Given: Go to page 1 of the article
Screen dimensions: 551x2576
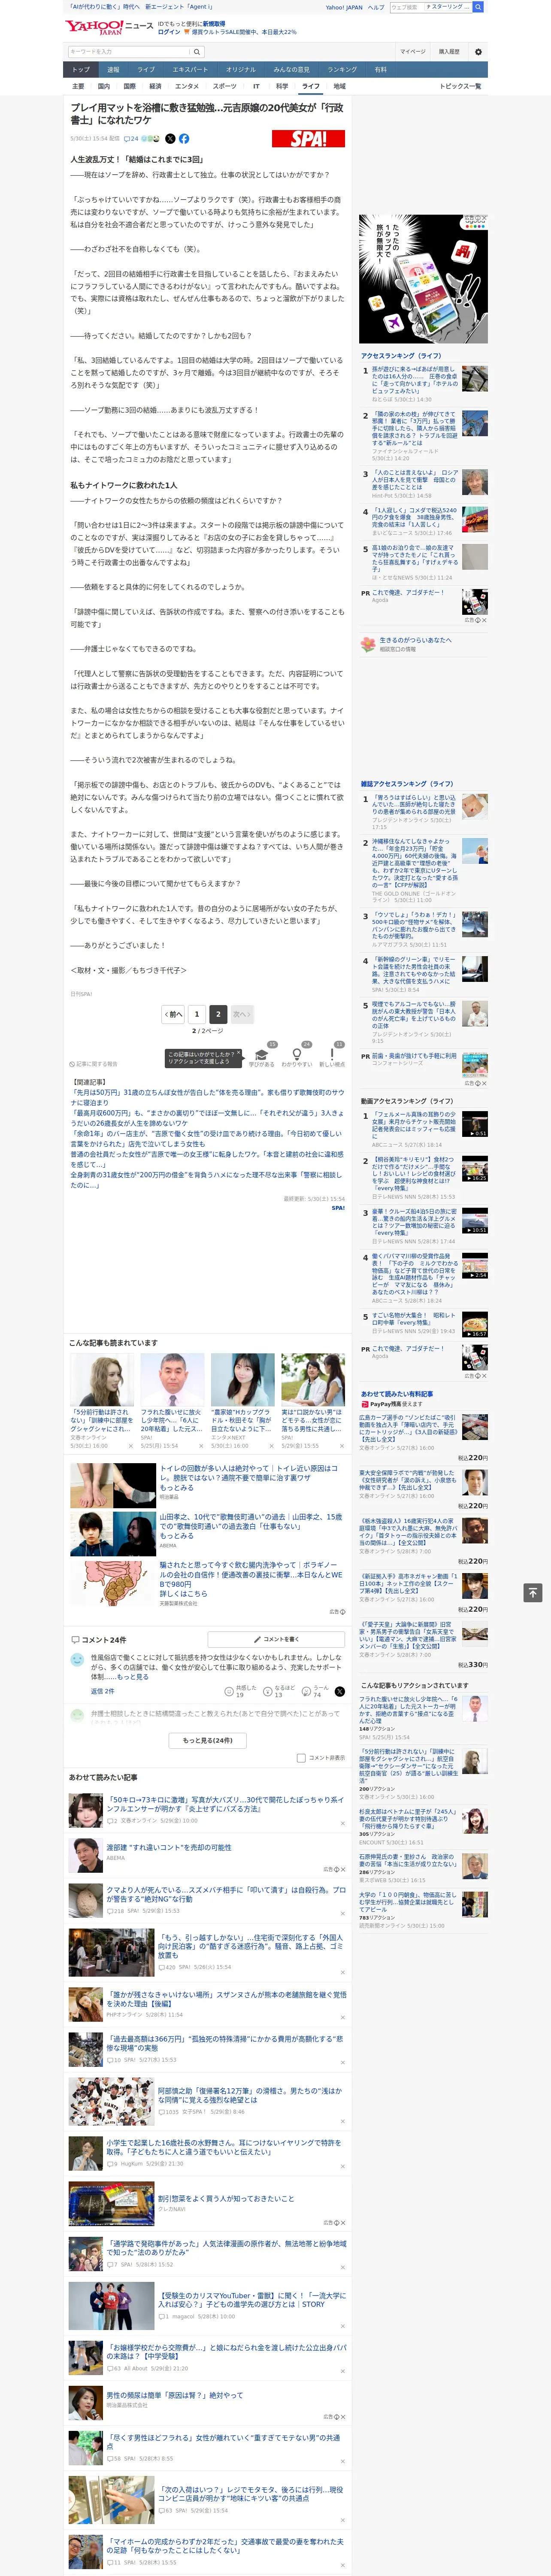Looking at the screenshot, I should click(x=197, y=1014).
